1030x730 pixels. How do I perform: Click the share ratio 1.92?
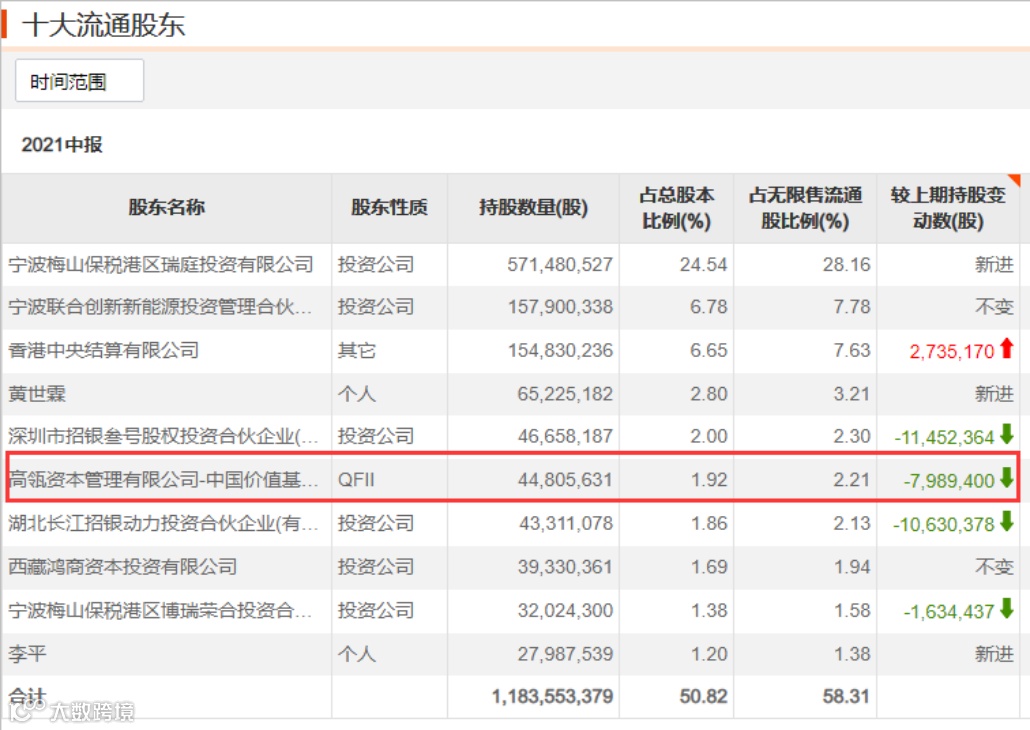(x=709, y=480)
